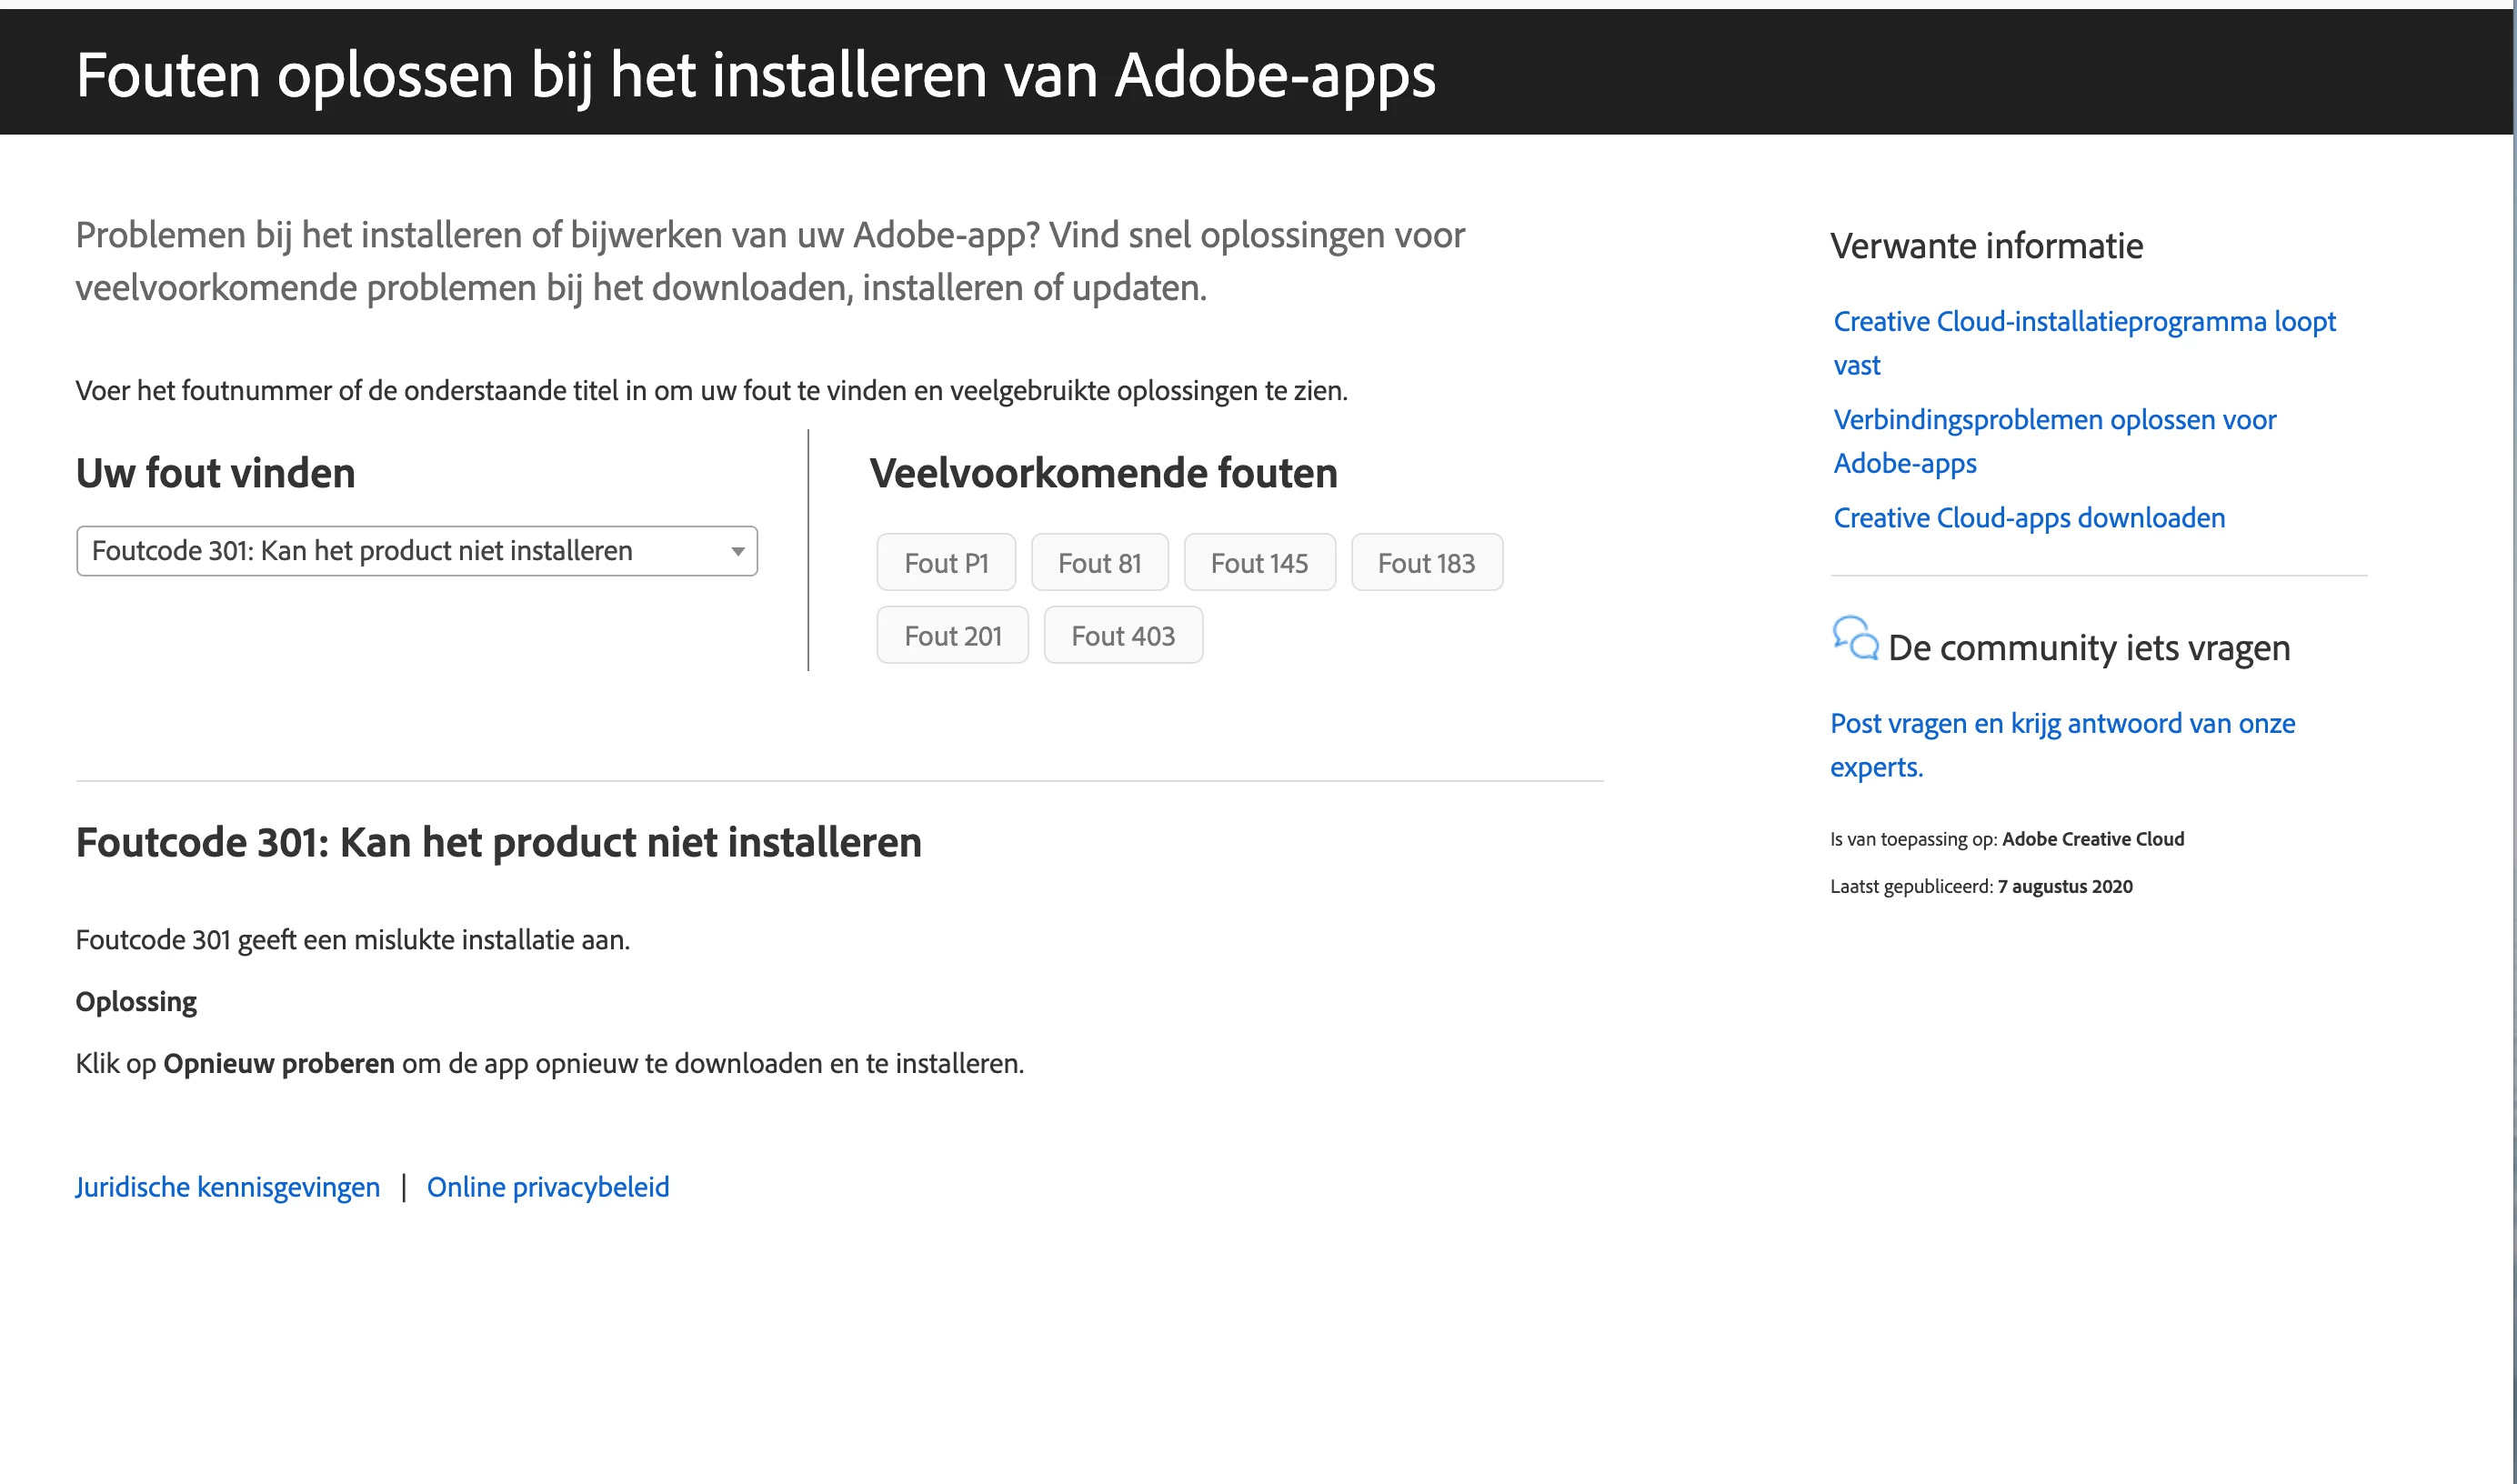This screenshot has height=1484, width=2517.
Task: Click the De community iets vragen heading
Action: 2088,648
